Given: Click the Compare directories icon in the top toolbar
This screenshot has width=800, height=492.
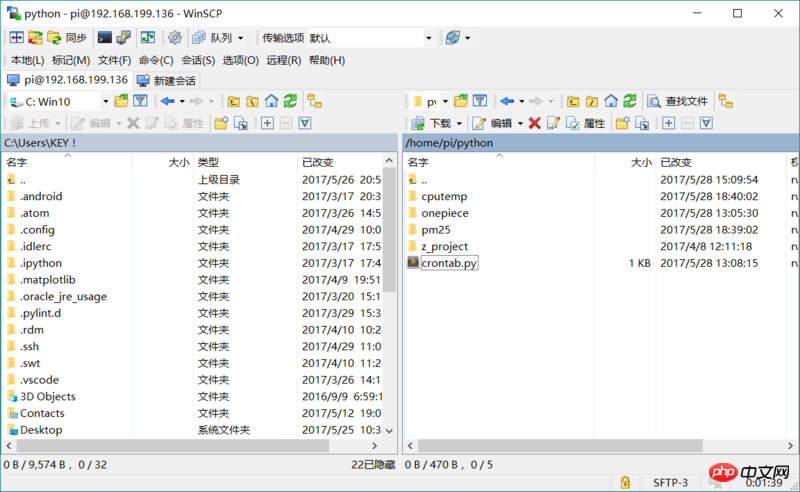Looking at the screenshot, I should 16,38.
